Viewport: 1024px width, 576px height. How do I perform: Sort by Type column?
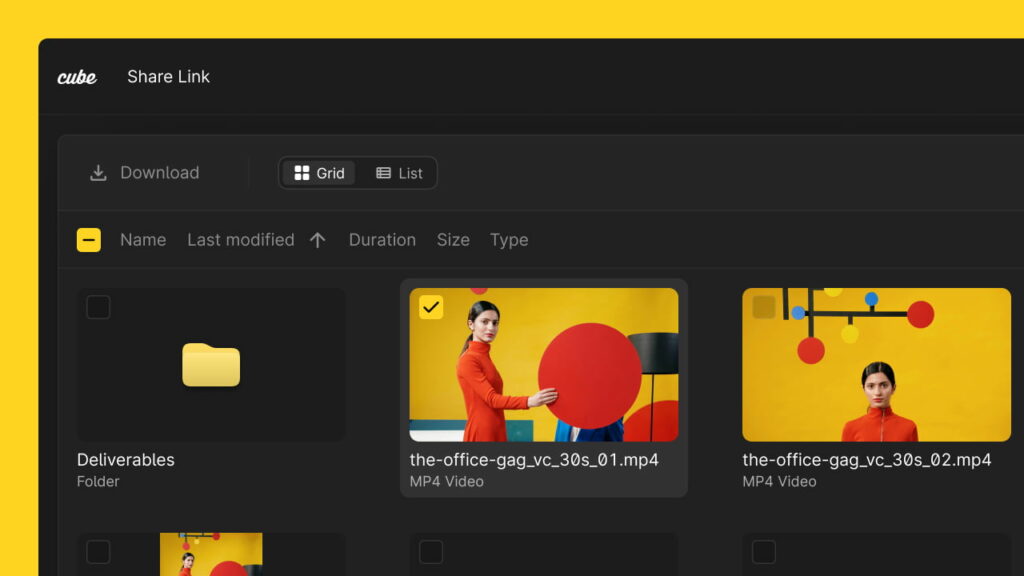509,240
